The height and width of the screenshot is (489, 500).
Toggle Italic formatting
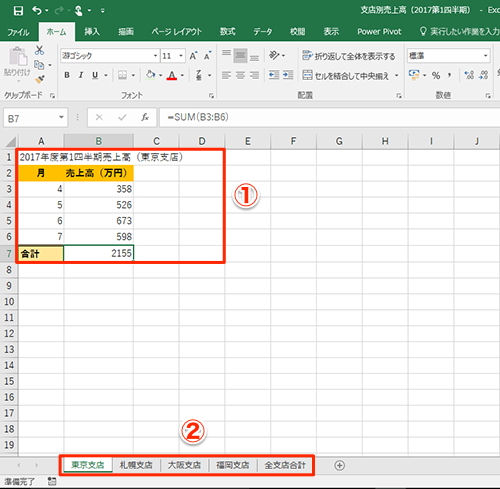pyautogui.click(x=81, y=75)
